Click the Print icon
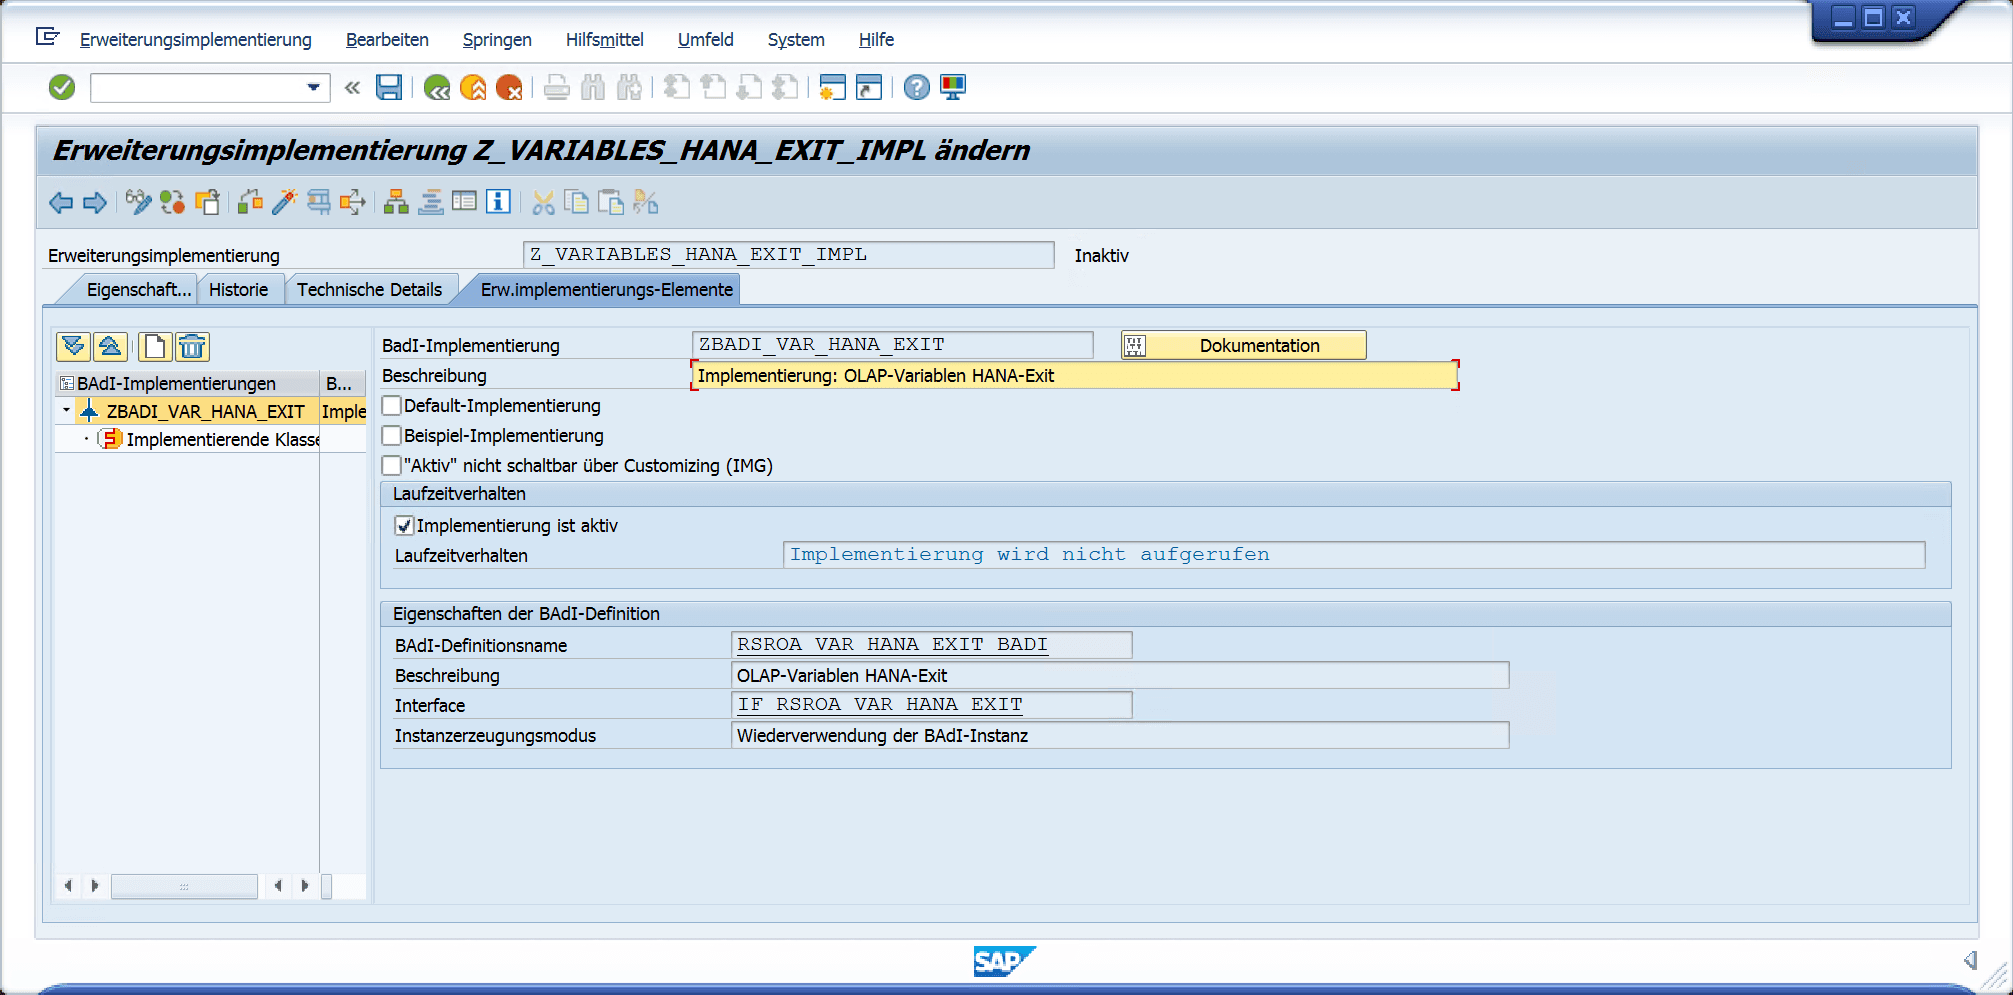This screenshot has width=2013, height=995. pyautogui.click(x=557, y=88)
